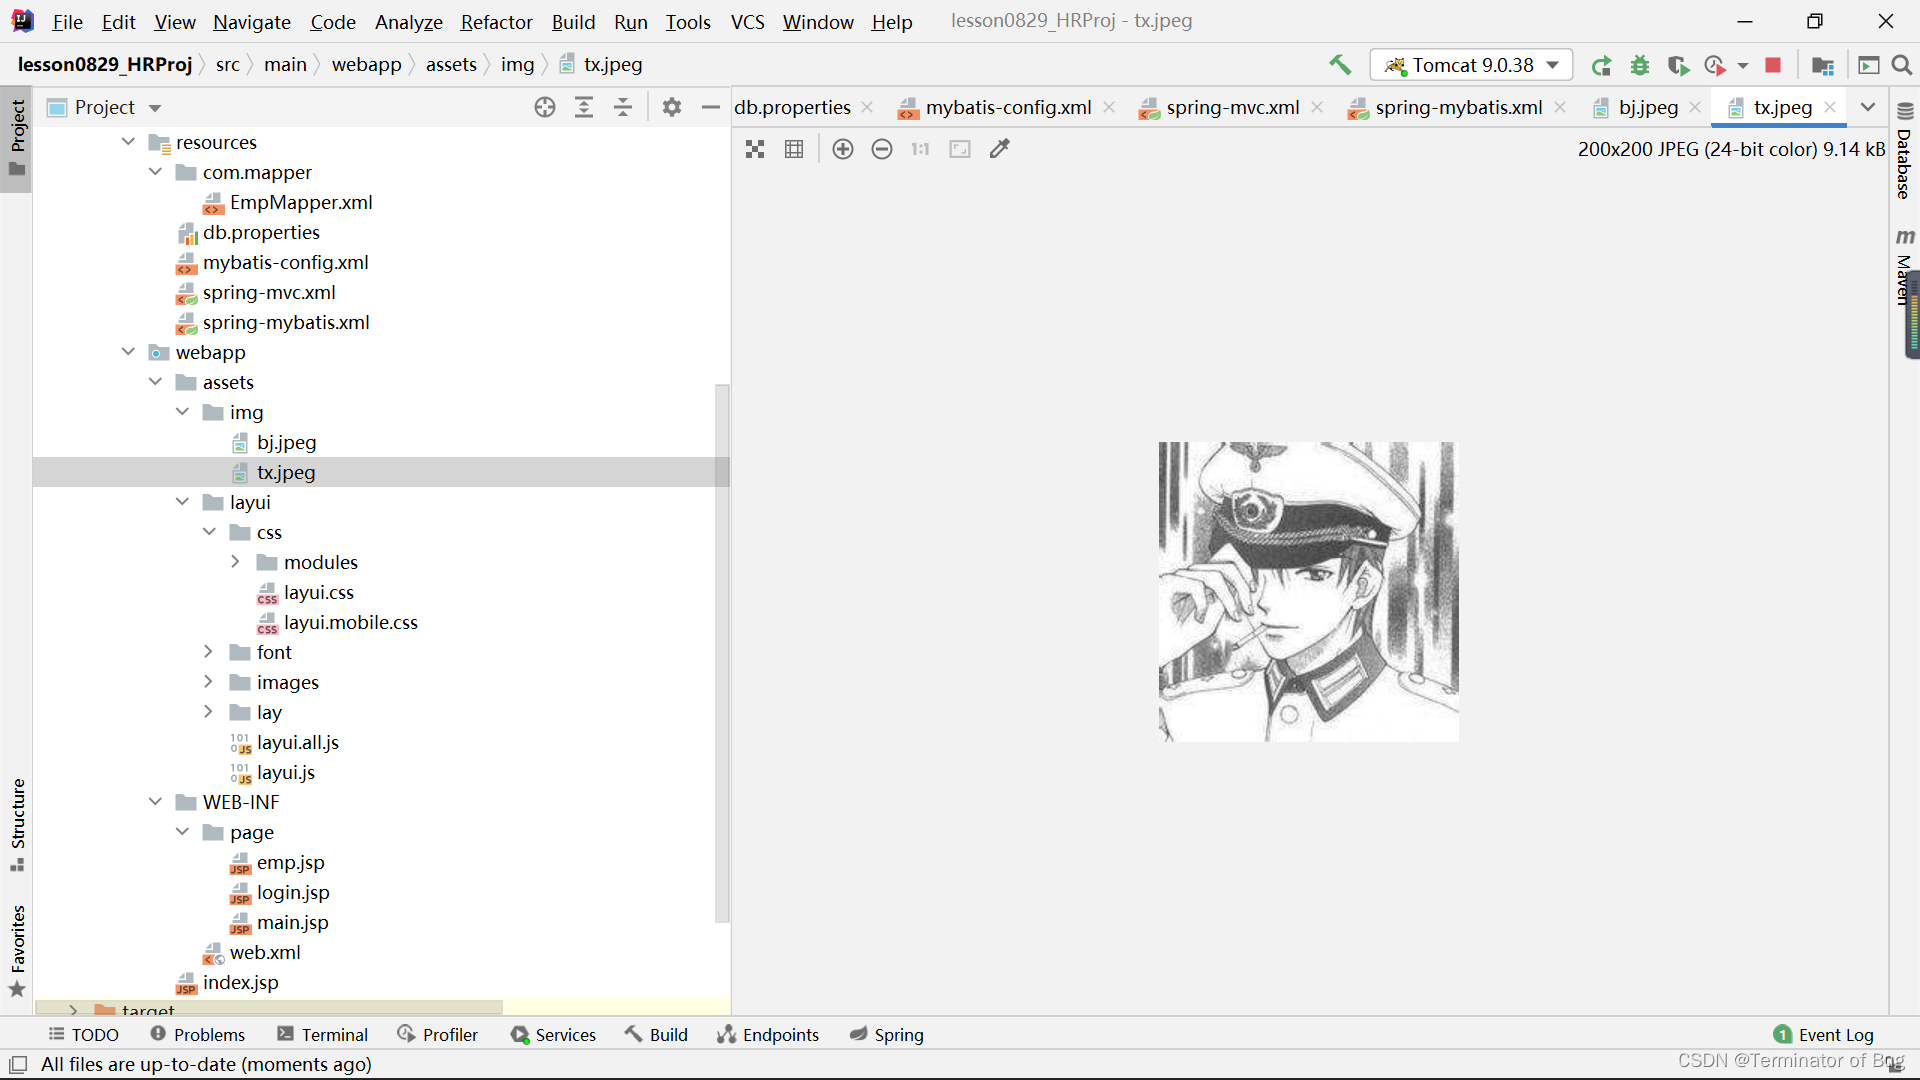Open the Spring tool window
The width and height of the screenshot is (1920, 1080).
886,1034
